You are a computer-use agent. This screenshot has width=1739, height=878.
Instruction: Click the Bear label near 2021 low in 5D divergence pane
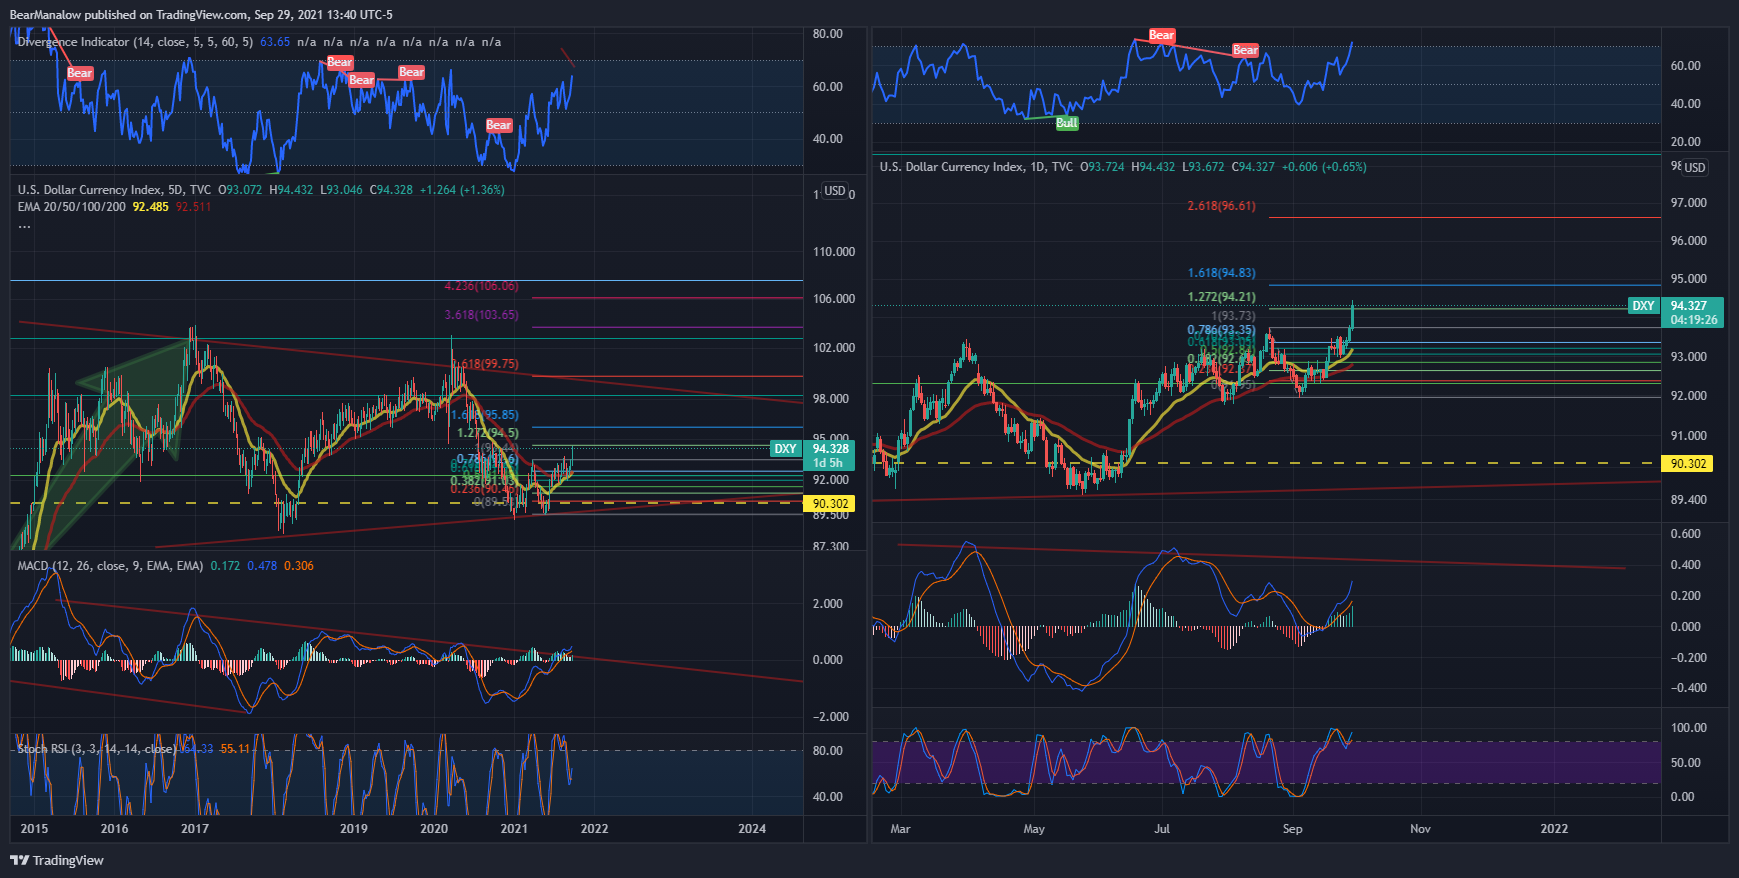pyautogui.click(x=499, y=125)
